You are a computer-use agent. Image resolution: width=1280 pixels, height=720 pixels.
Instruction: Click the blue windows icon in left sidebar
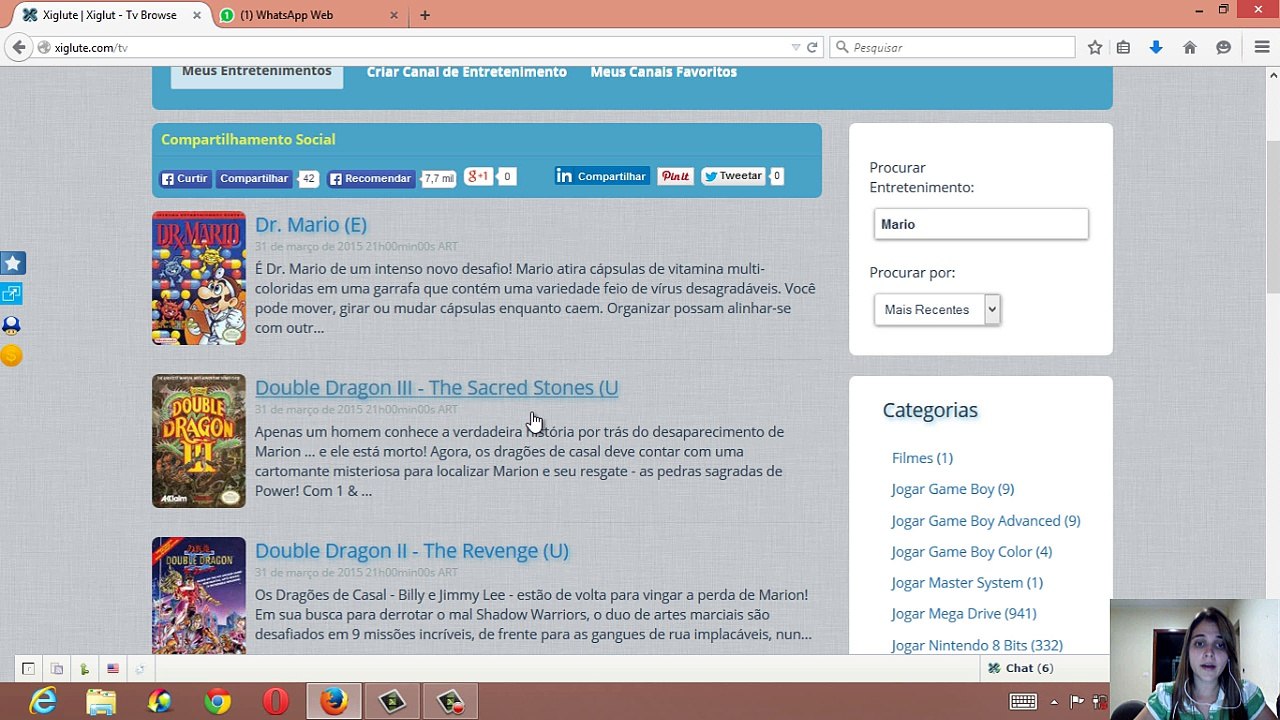[x=12, y=293]
